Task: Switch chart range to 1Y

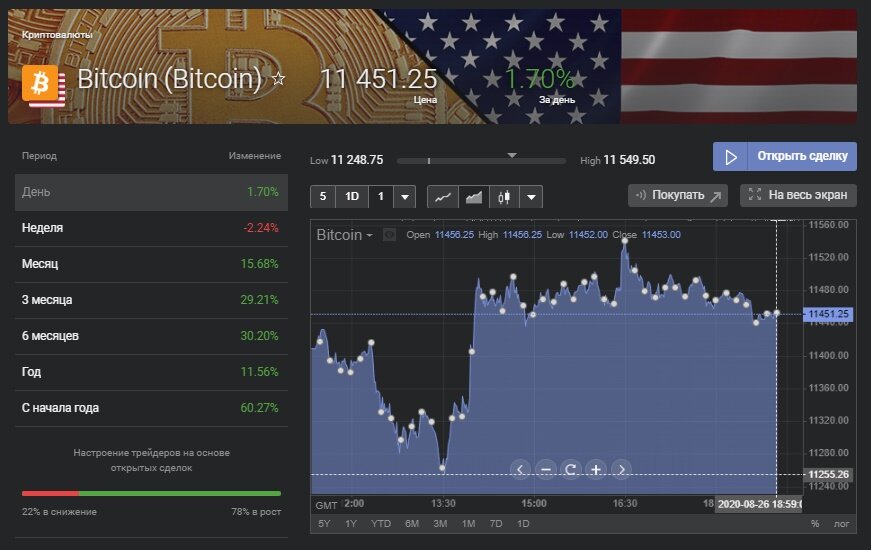Action: [351, 524]
